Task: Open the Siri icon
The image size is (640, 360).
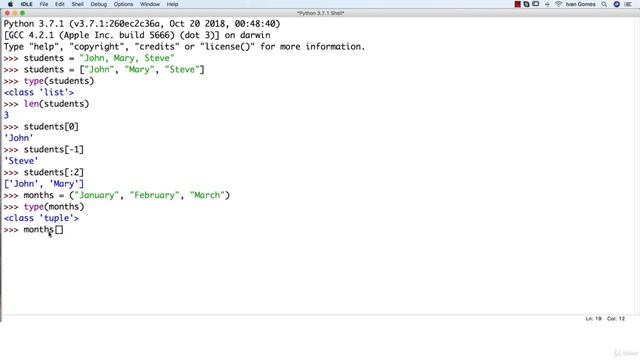Action: 617,4
